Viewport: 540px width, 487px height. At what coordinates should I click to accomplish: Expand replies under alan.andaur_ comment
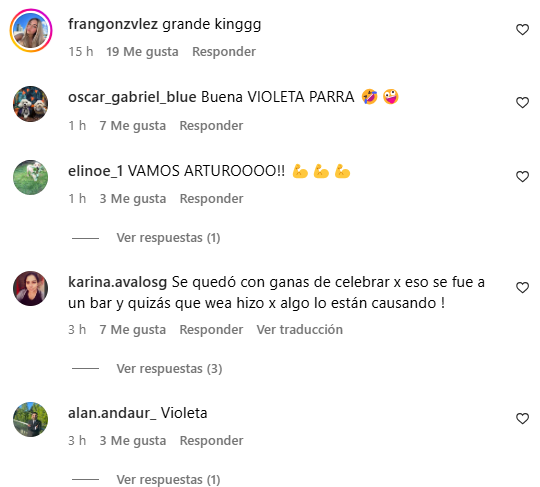click(168, 479)
